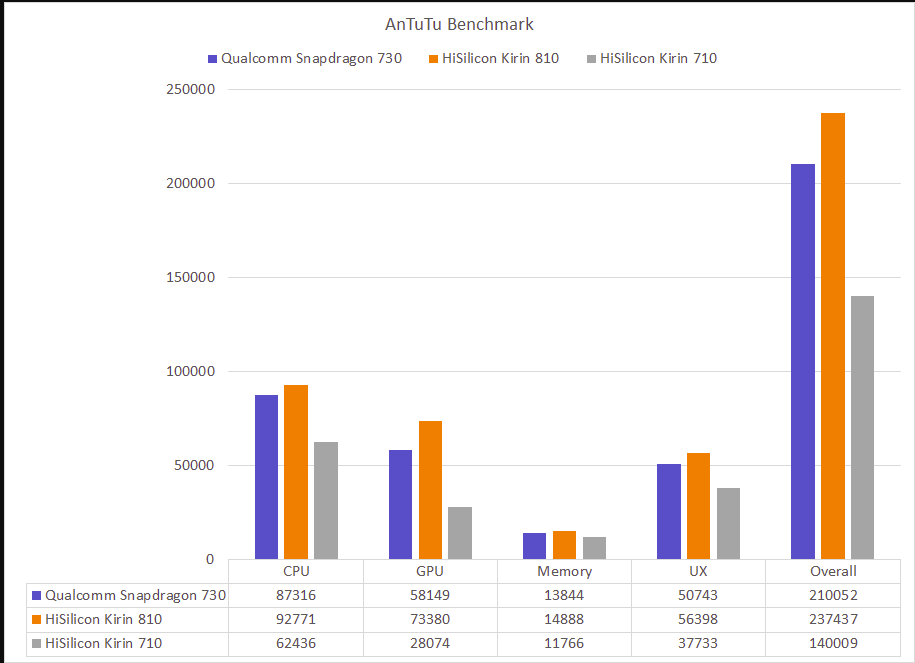Select the purple CPU bar for Snapdragon 730
This screenshot has width=915, height=663.
(267, 477)
